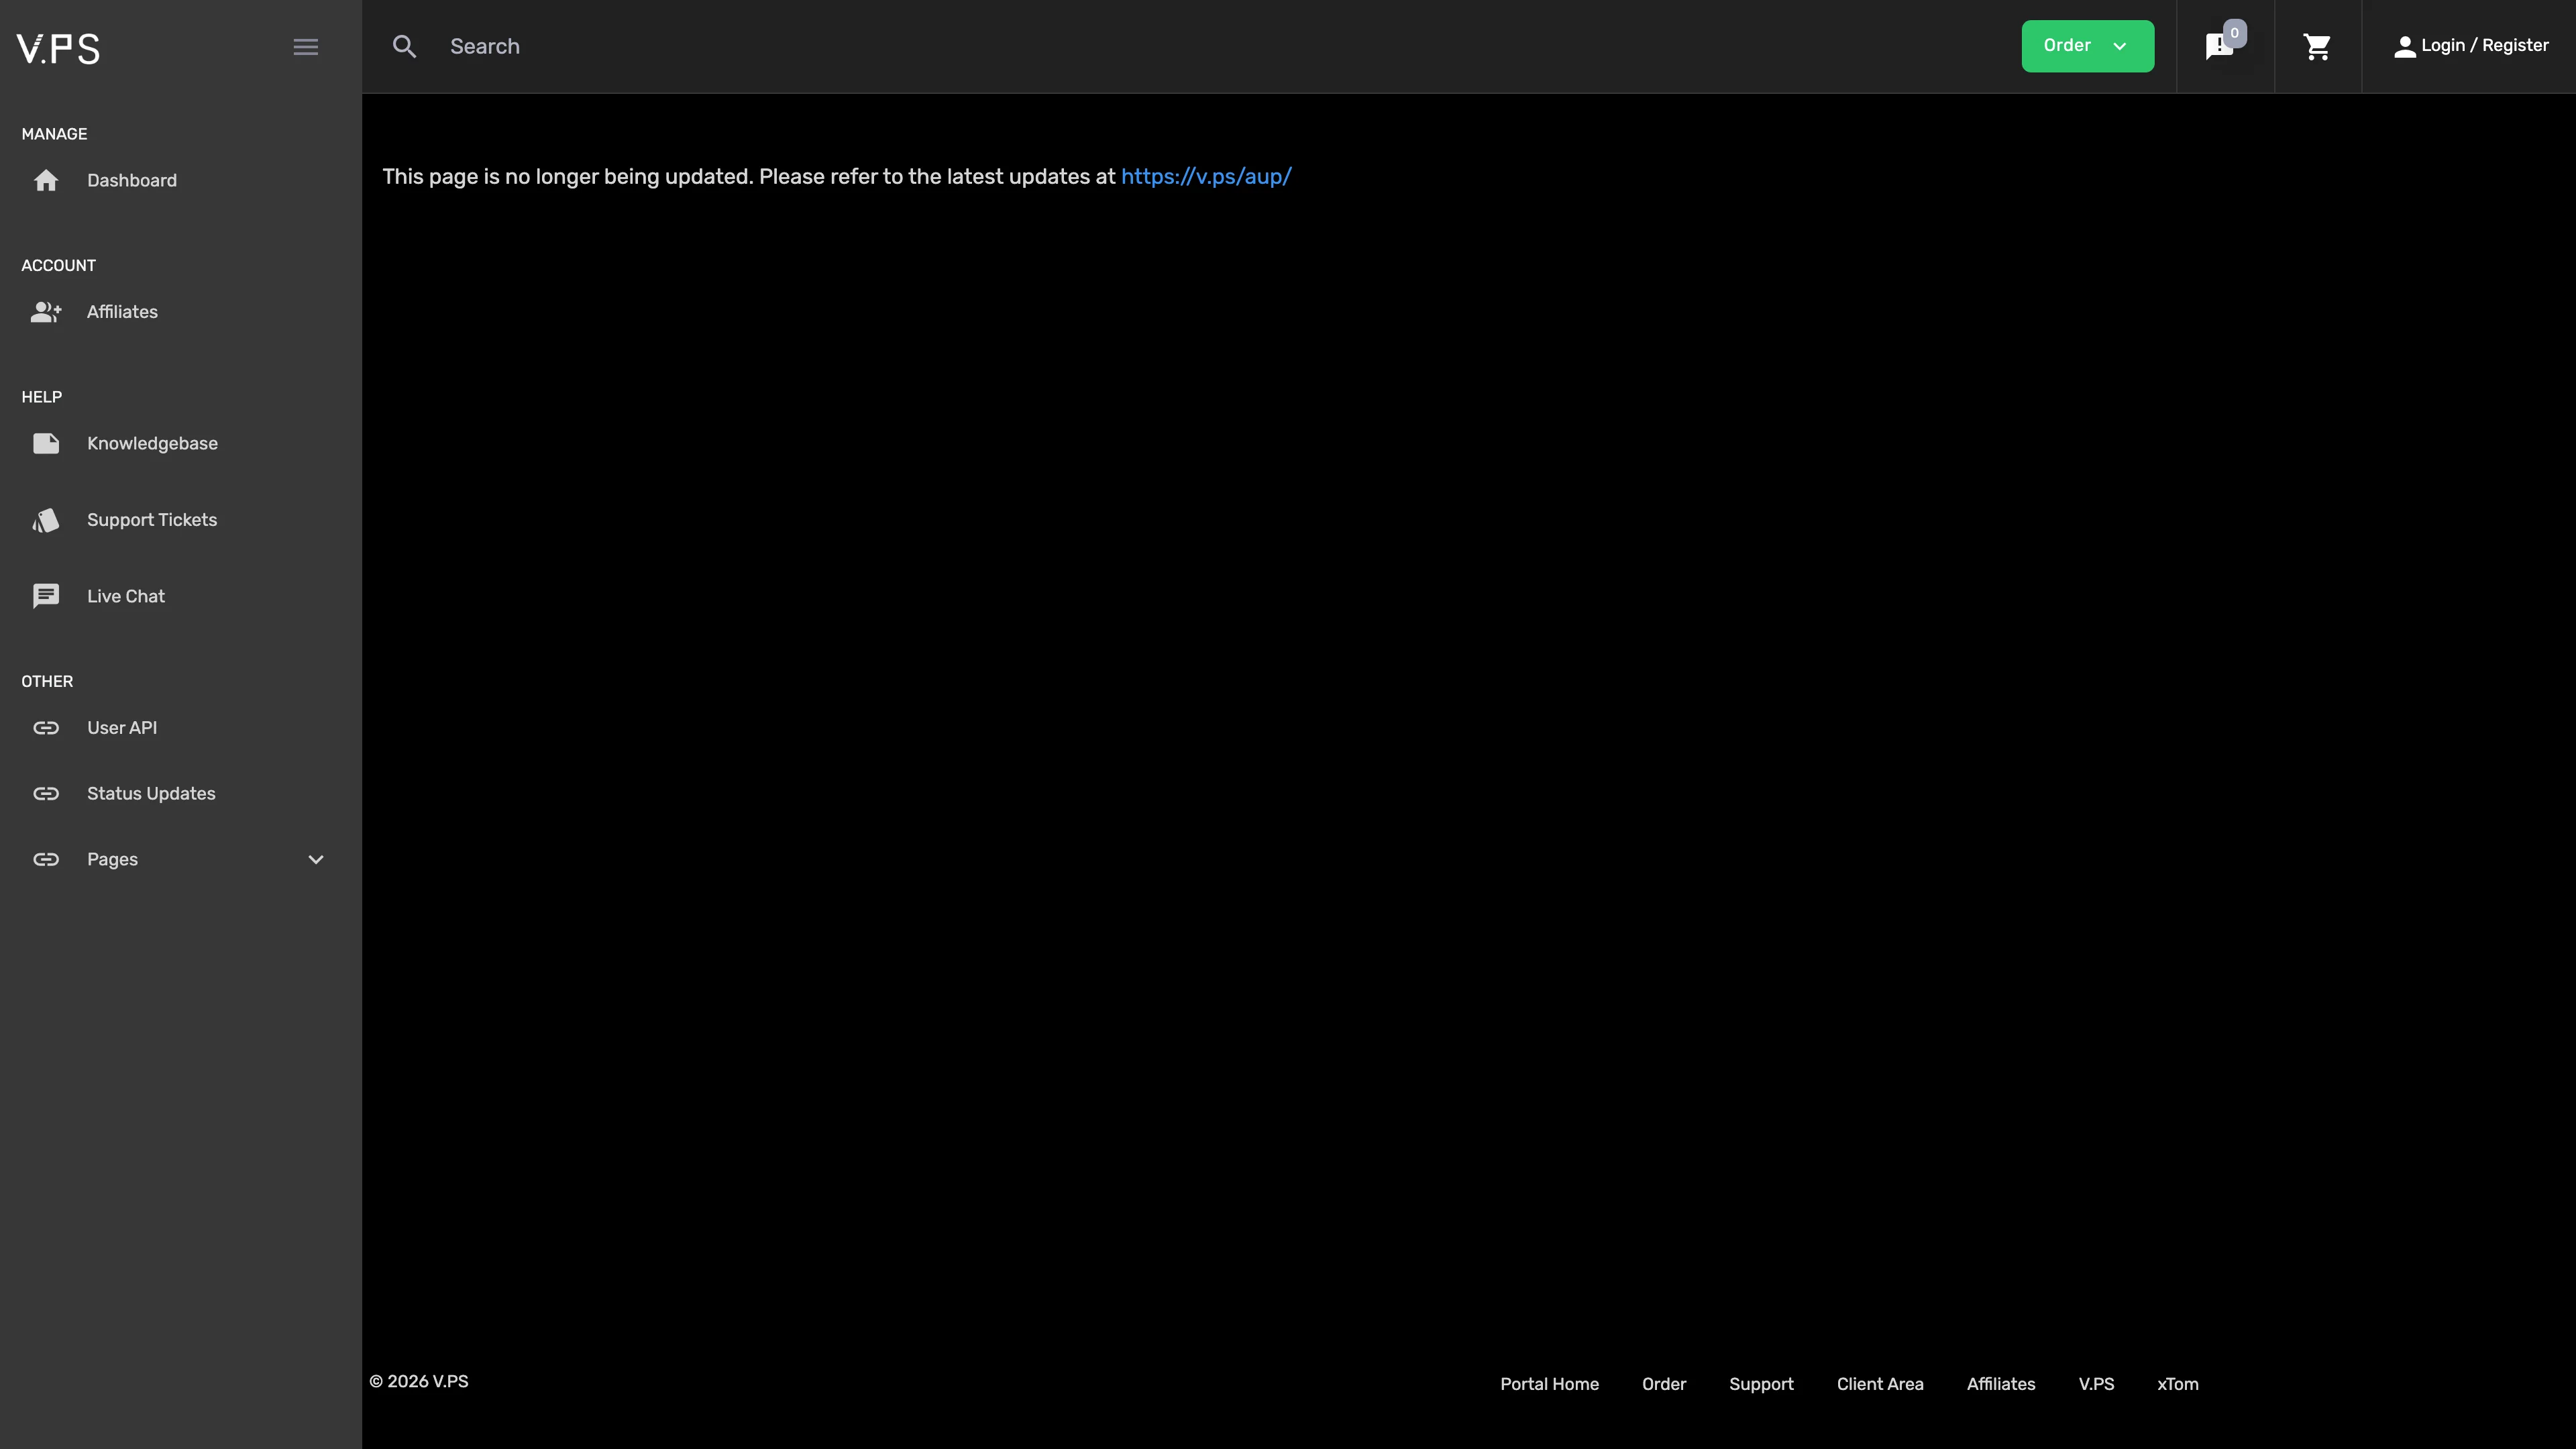Collapse the Pages chevron
Screen dimensions: 2576x1449
tap(315, 859)
